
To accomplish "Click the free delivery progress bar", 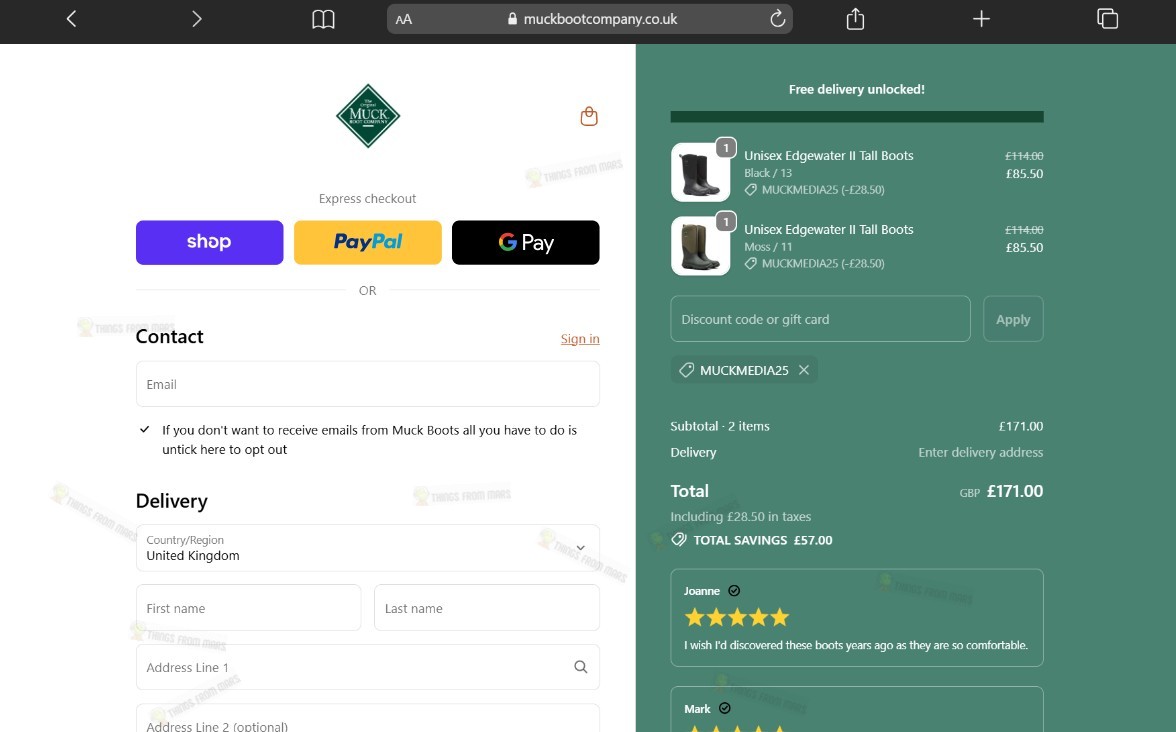I will pos(856,117).
